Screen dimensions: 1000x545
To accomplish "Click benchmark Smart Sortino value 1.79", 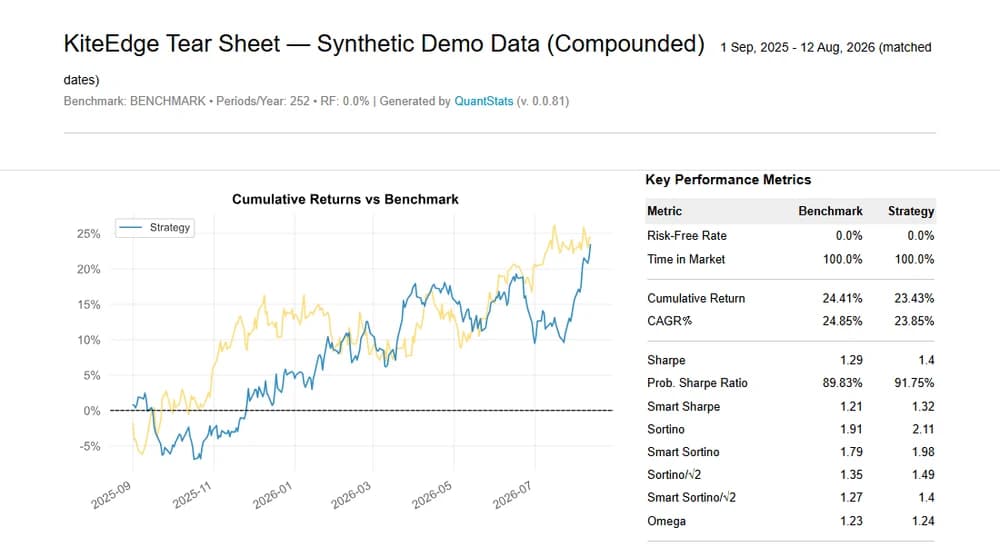I will (x=851, y=451).
